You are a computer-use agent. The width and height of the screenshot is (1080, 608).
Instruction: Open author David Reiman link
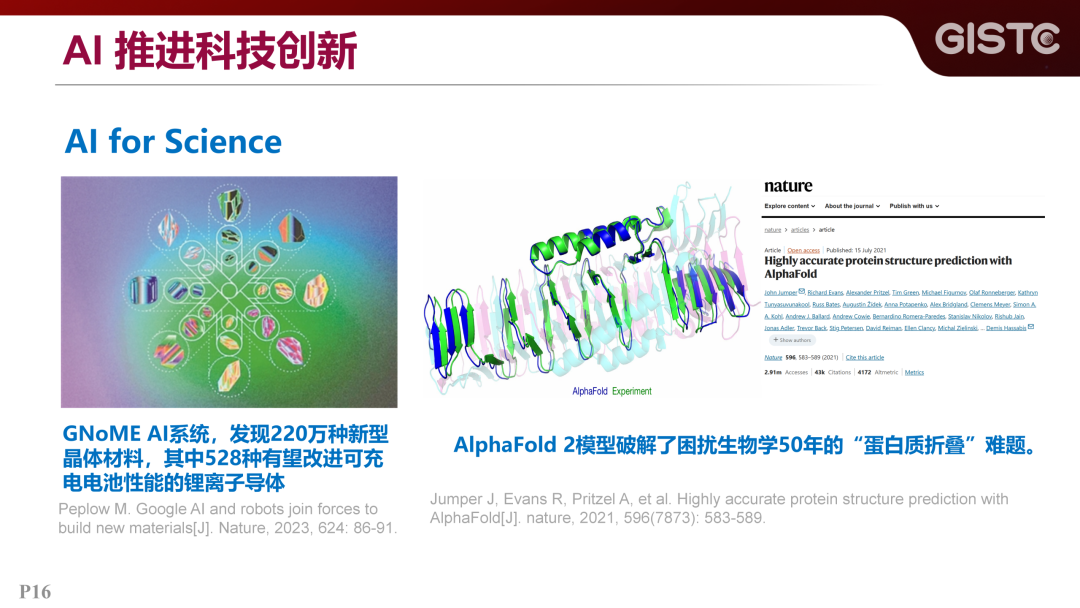pos(884,328)
